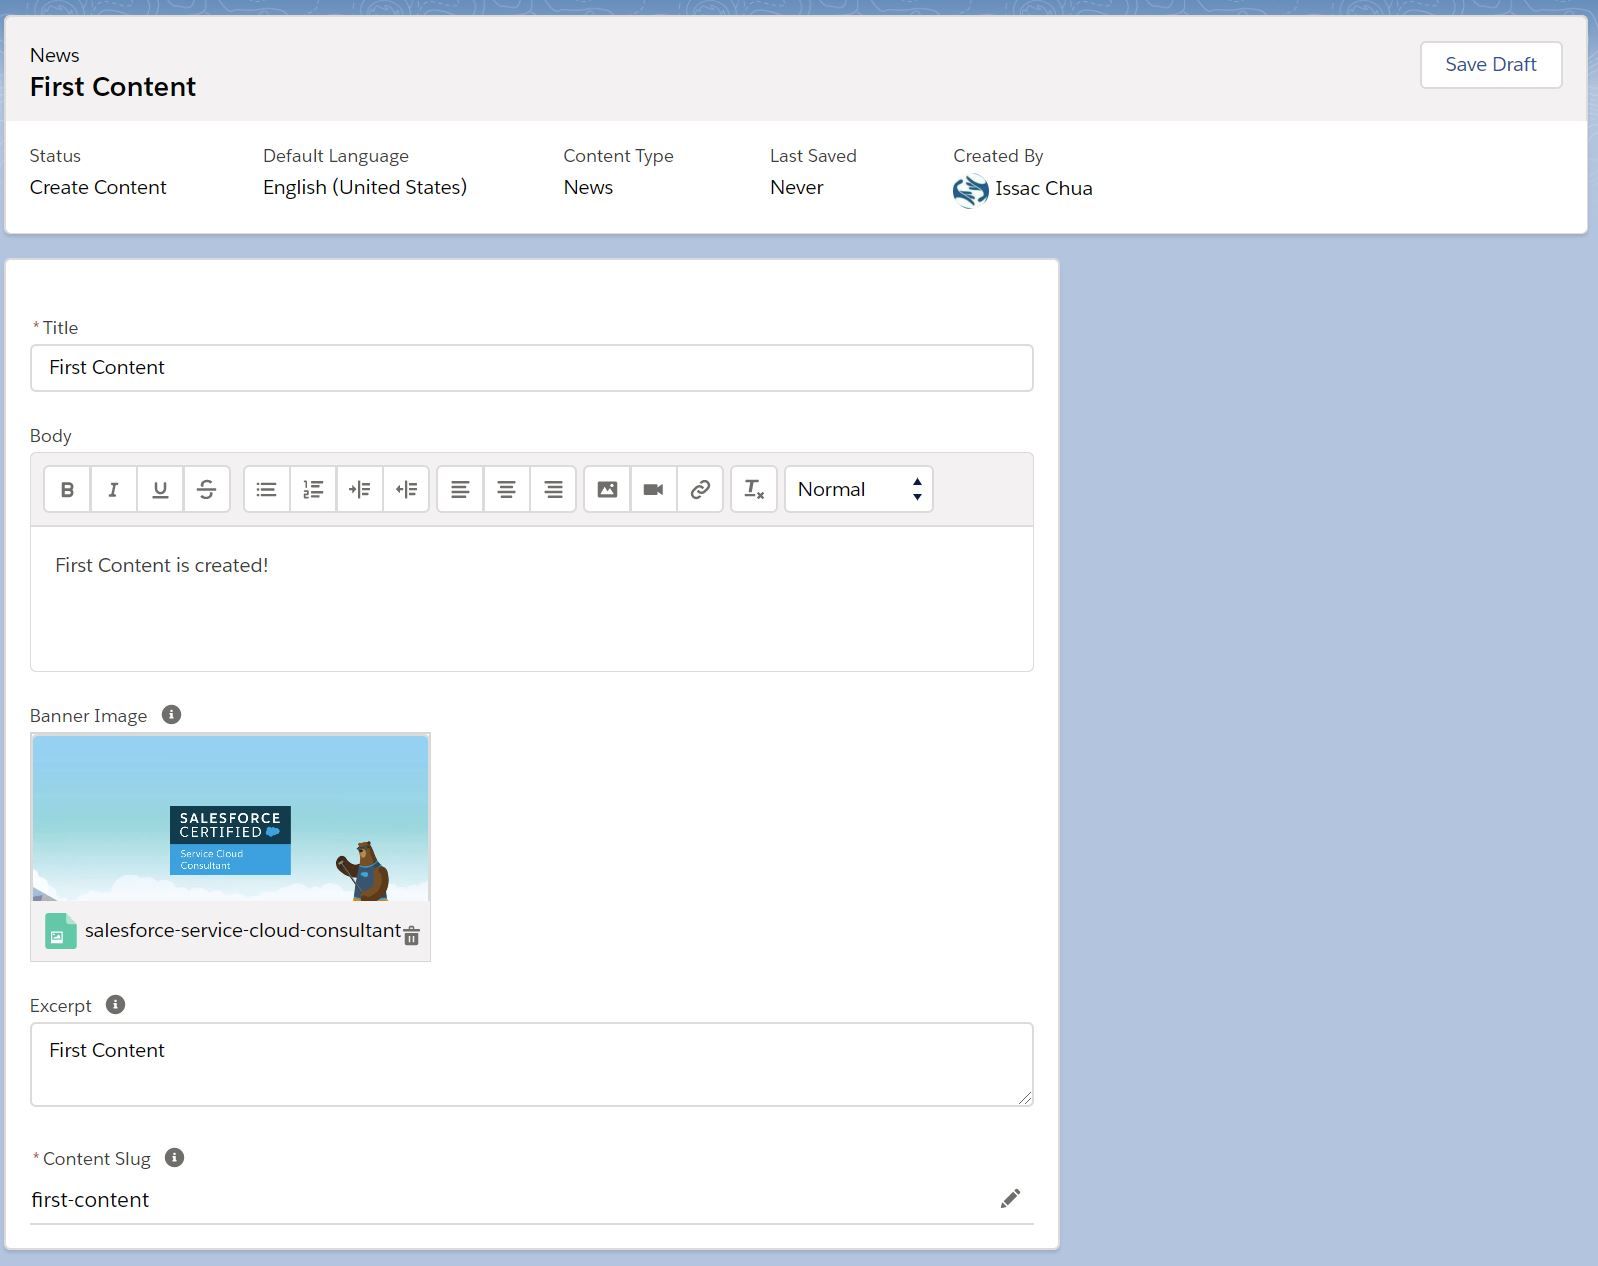1598x1266 pixels.
Task: Insert a numbered list
Action: (313, 489)
